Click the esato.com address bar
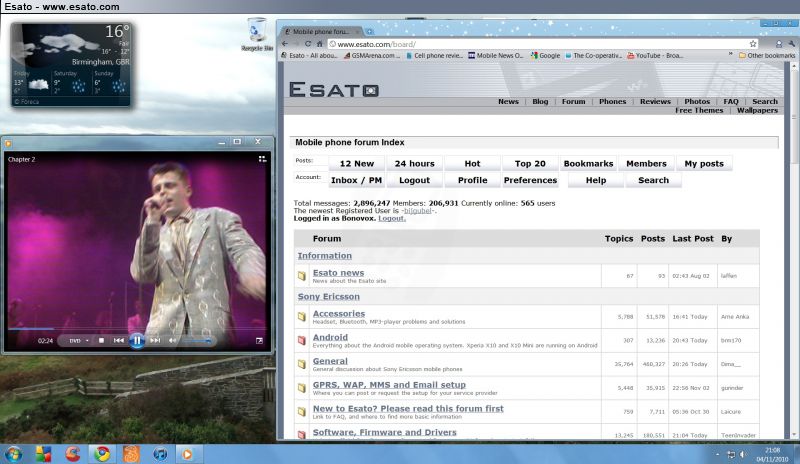Image resolution: width=800 pixels, height=464 pixels. 538,44
